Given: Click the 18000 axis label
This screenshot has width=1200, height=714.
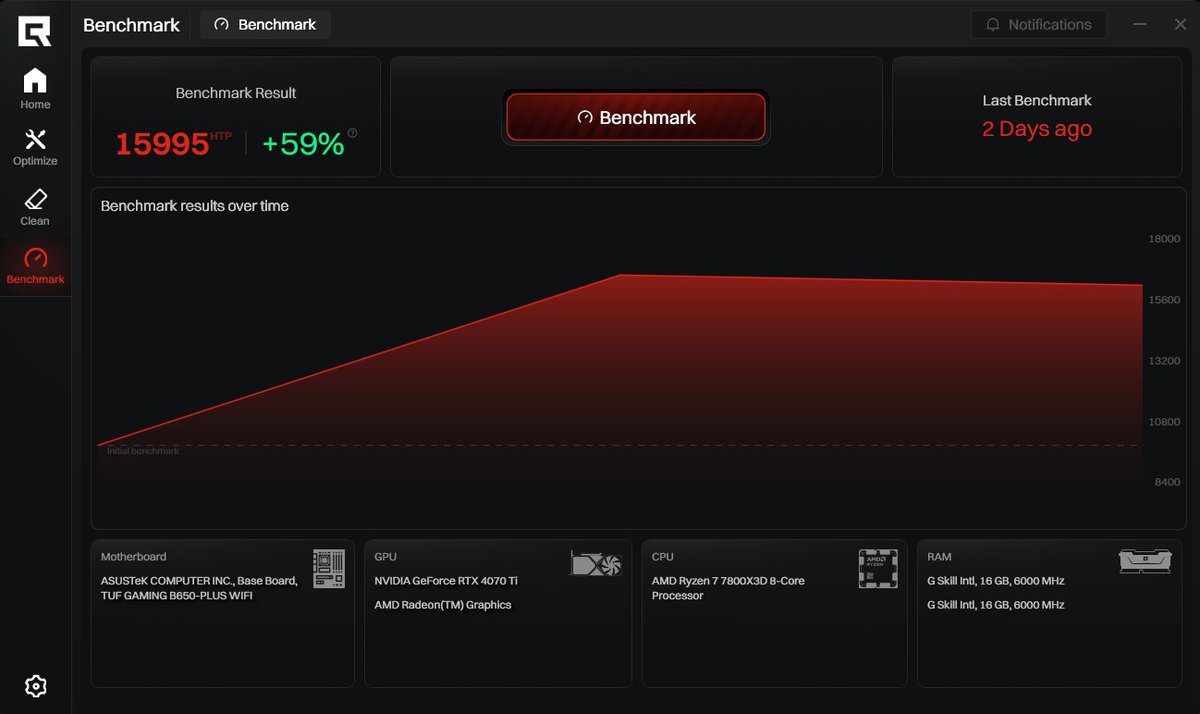Looking at the screenshot, I should pyautogui.click(x=1162, y=239).
